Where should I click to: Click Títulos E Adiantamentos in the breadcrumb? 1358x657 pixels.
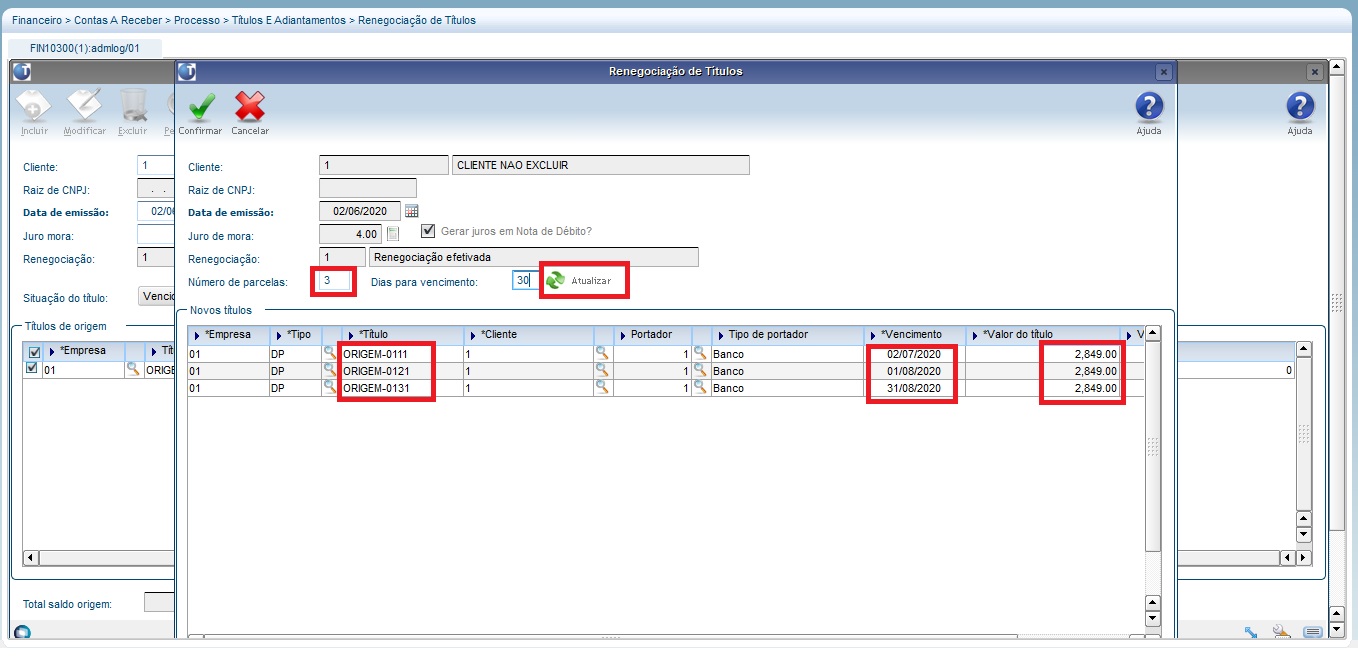coord(289,20)
